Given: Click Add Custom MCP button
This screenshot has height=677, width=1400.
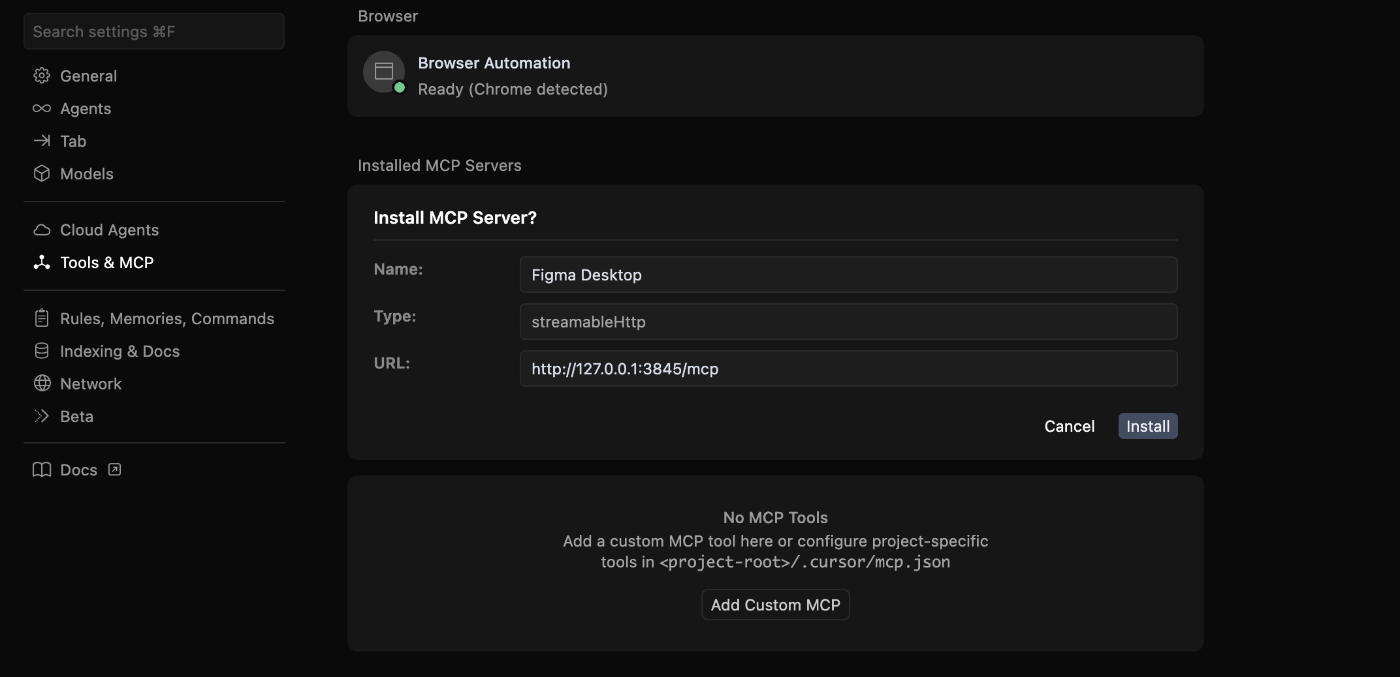Looking at the screenshot, I should (x=775, y=605).
